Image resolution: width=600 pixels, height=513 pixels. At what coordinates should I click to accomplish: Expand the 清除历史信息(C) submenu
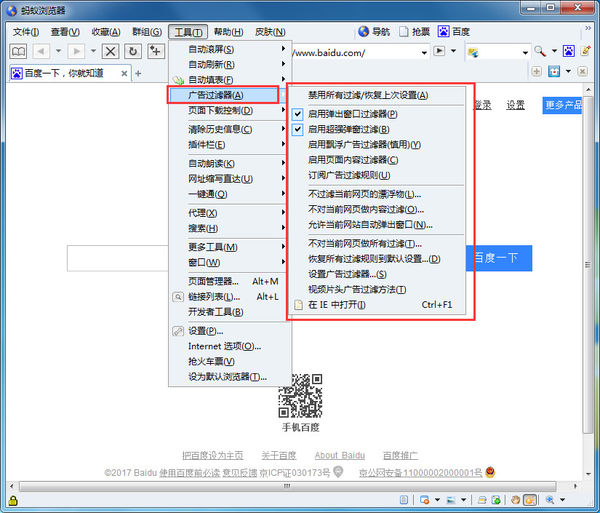(230, 129)
